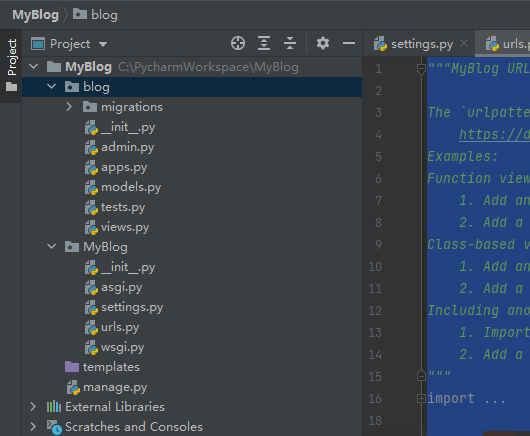Click the migrations folder icon
530x436 pixels.
click(x=90, y=106)
